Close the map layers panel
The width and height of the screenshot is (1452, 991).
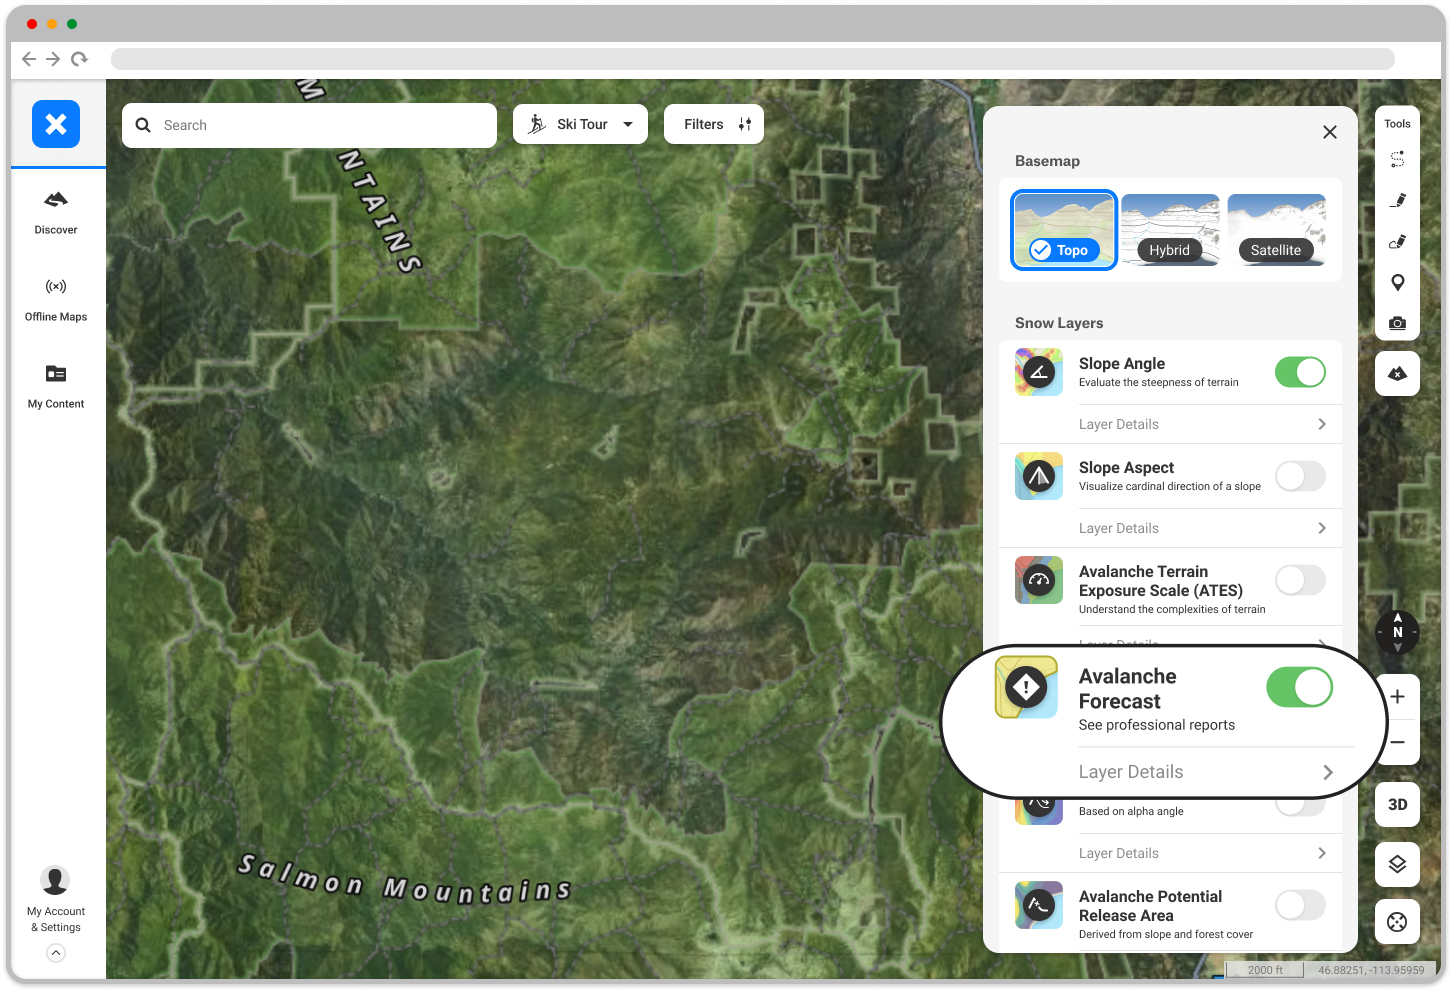tap(1330, 132)
